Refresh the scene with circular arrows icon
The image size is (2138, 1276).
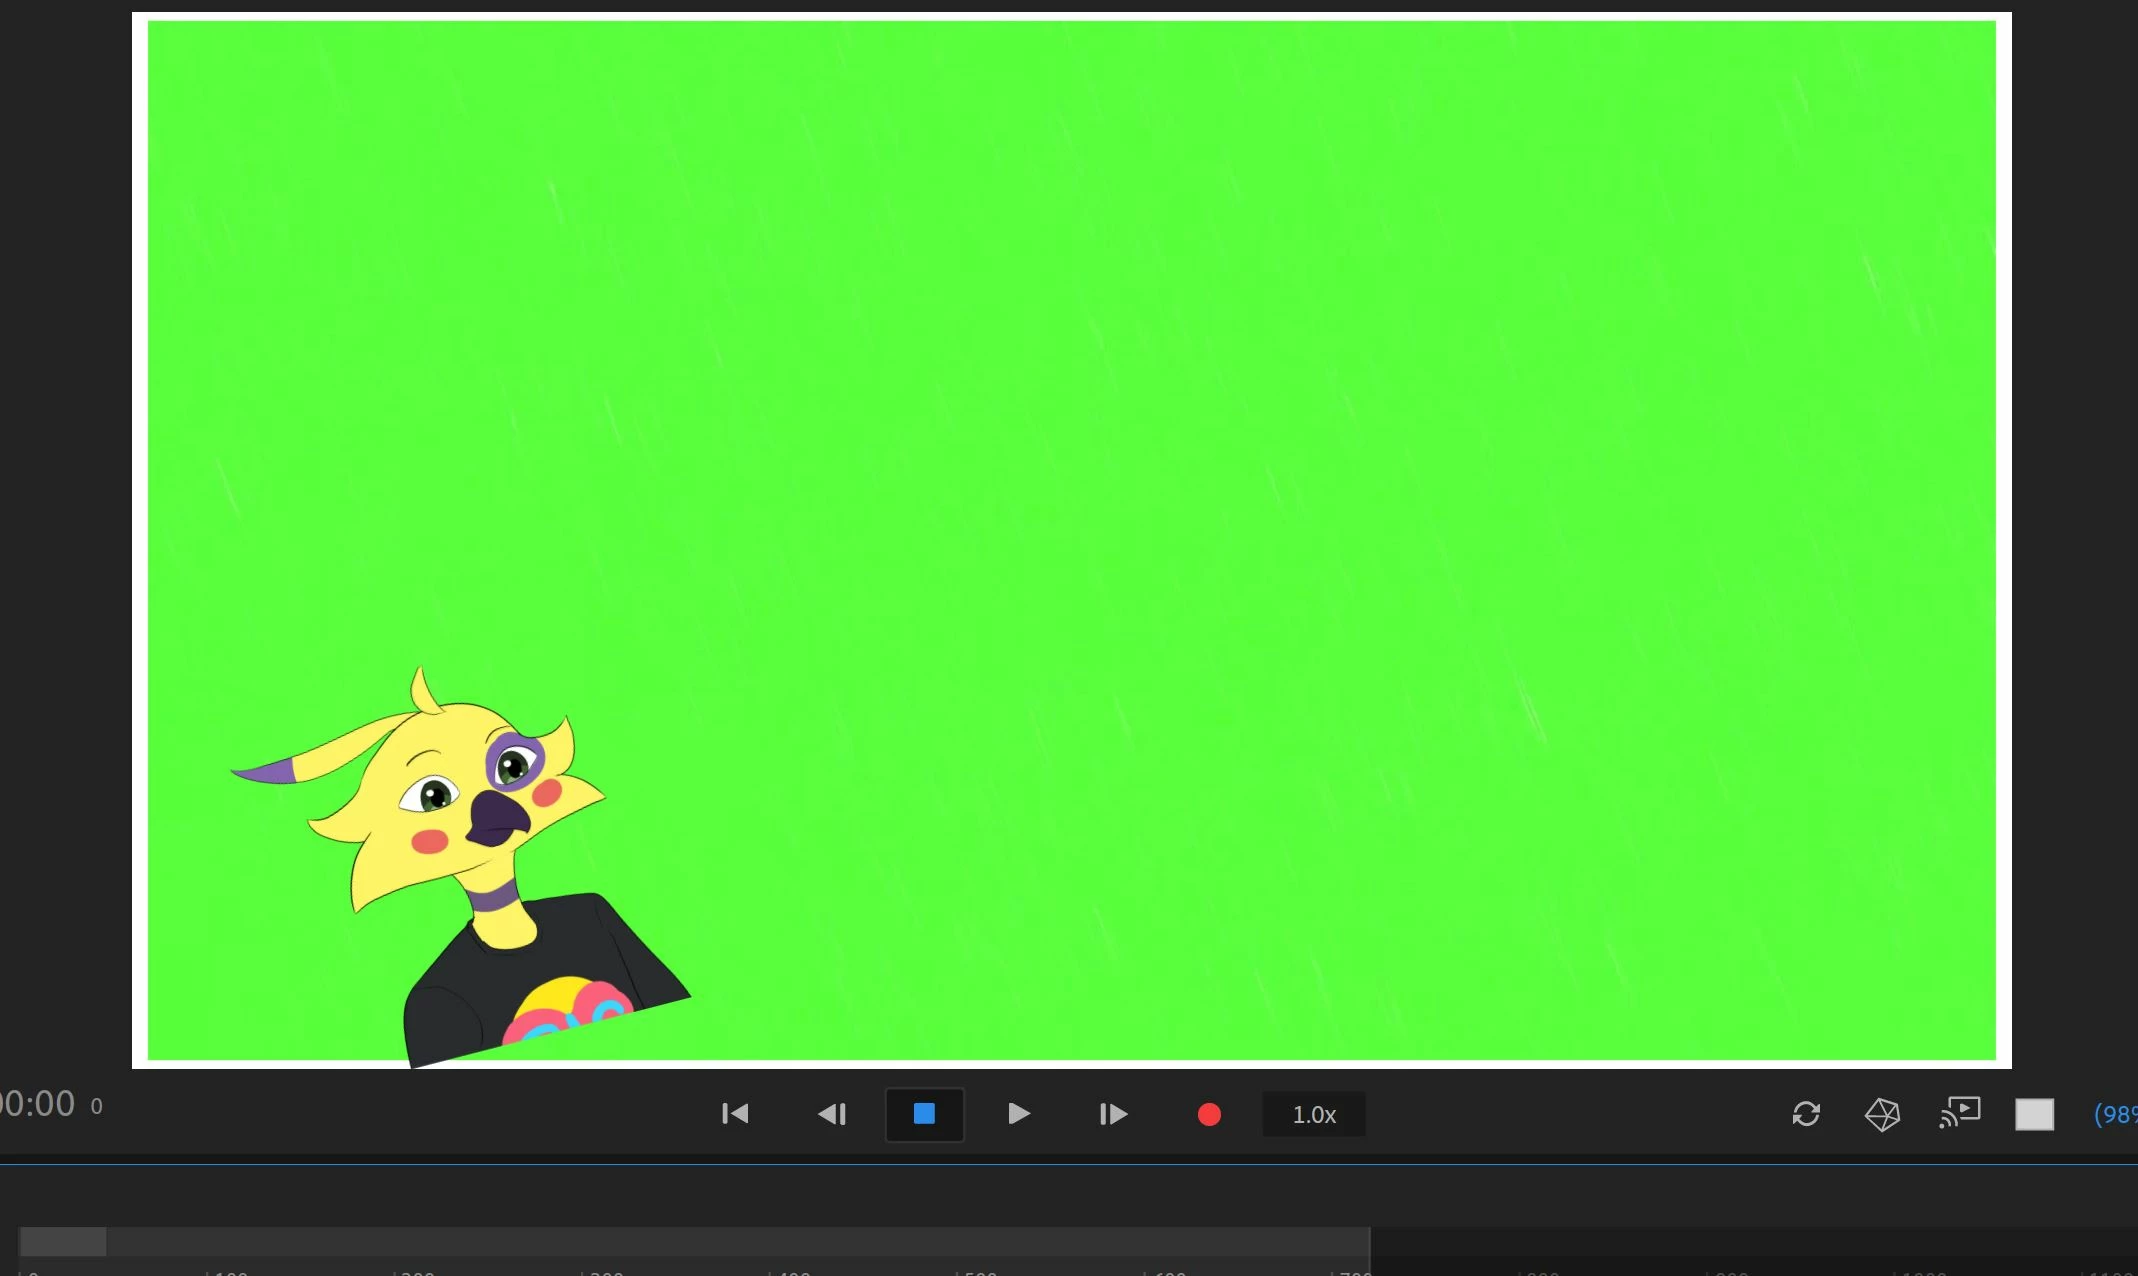(1805, 1114)
